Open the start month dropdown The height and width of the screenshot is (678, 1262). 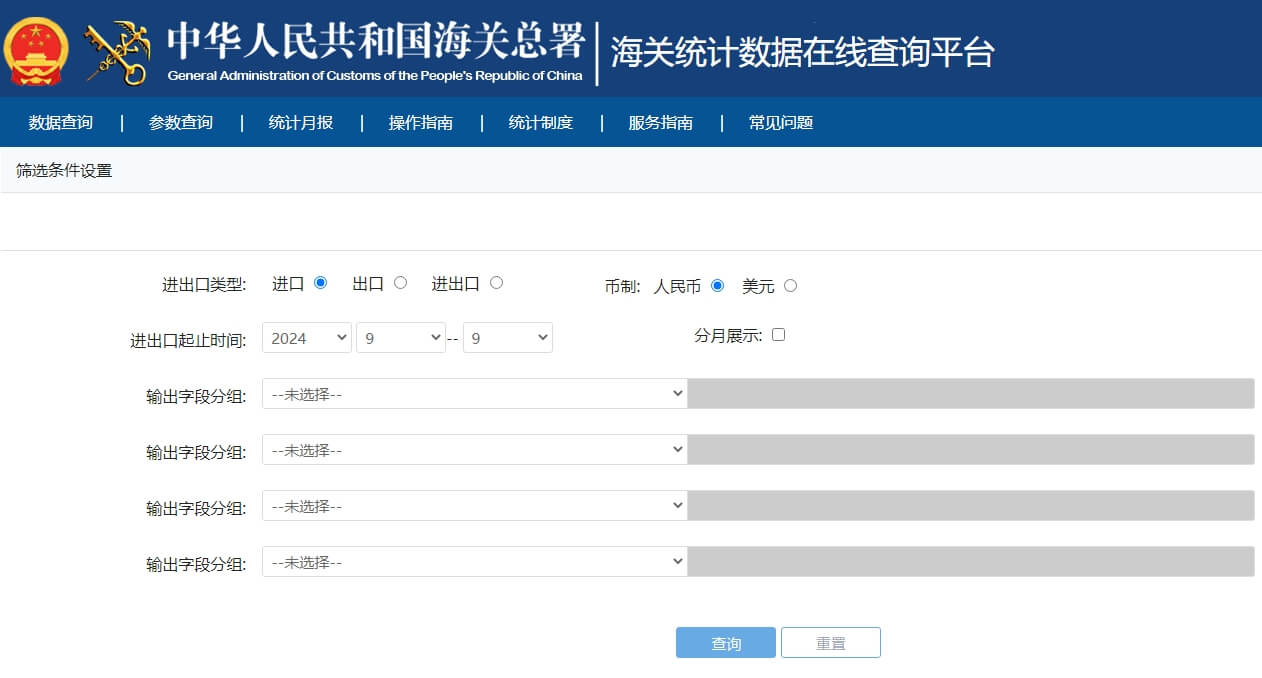click(401, 338)
